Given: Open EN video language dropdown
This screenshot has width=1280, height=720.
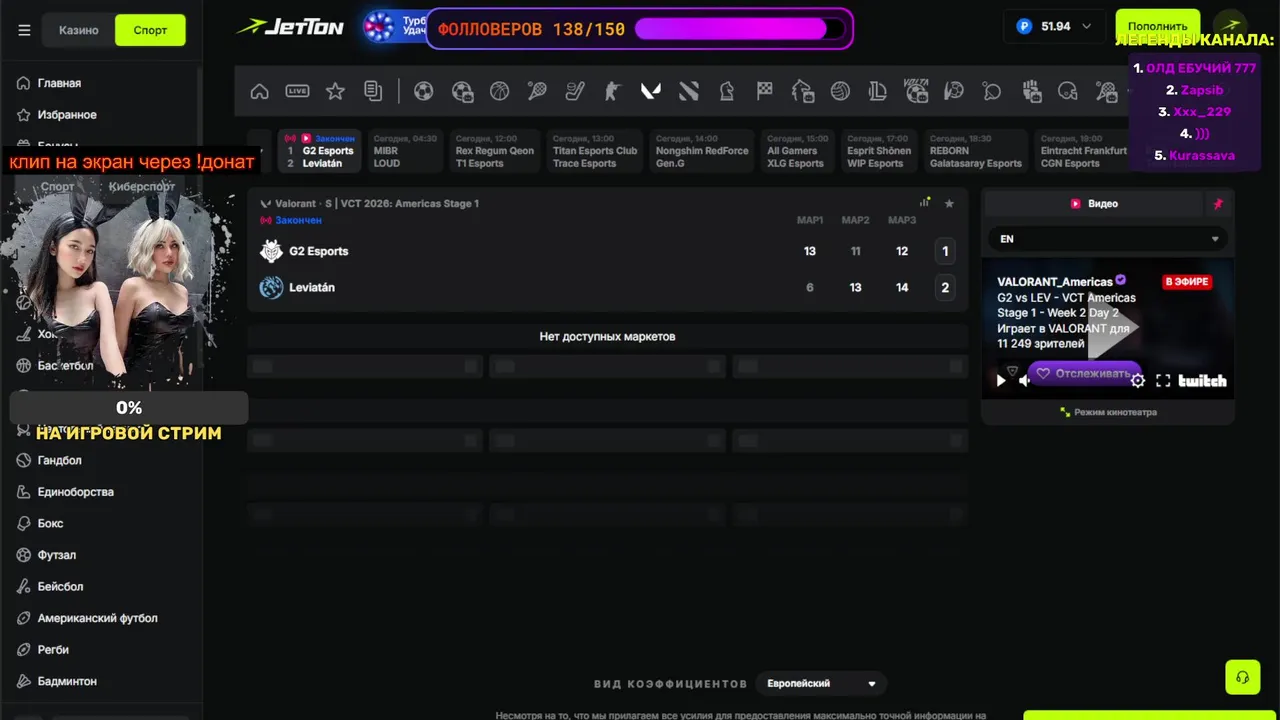Looking at the screenshot, I should tap(1108, 239).
